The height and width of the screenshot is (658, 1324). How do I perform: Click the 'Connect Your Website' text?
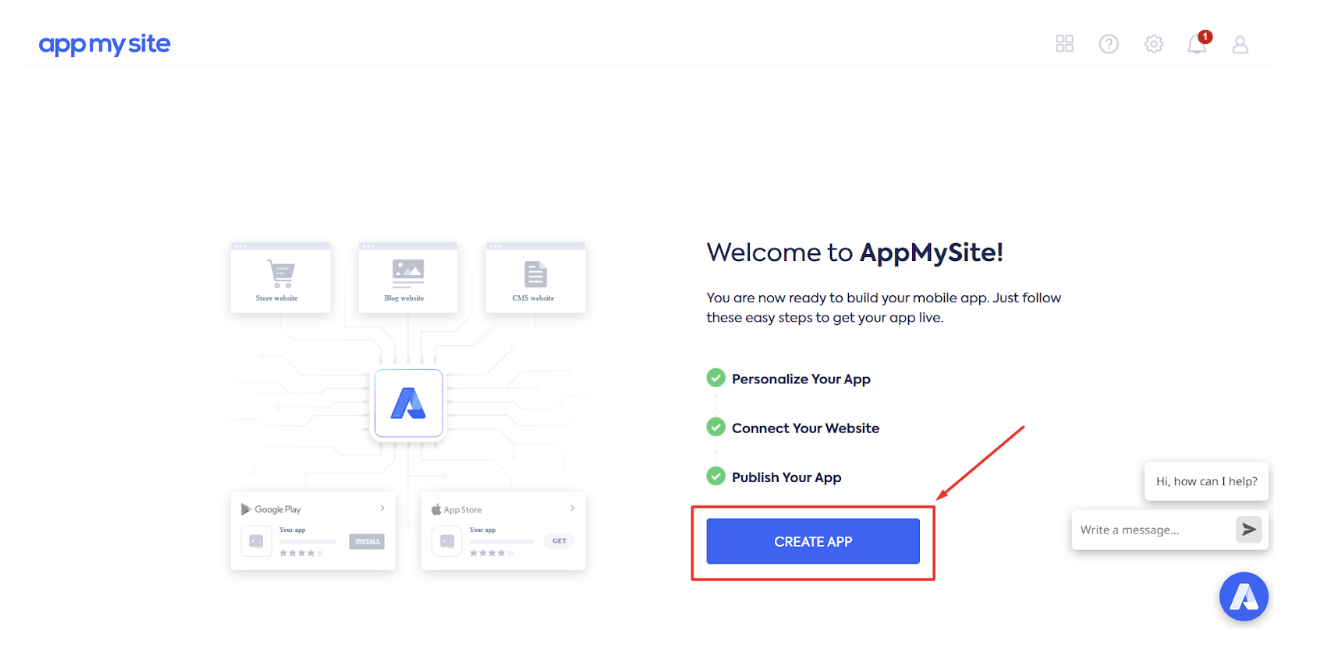(806, 428)
